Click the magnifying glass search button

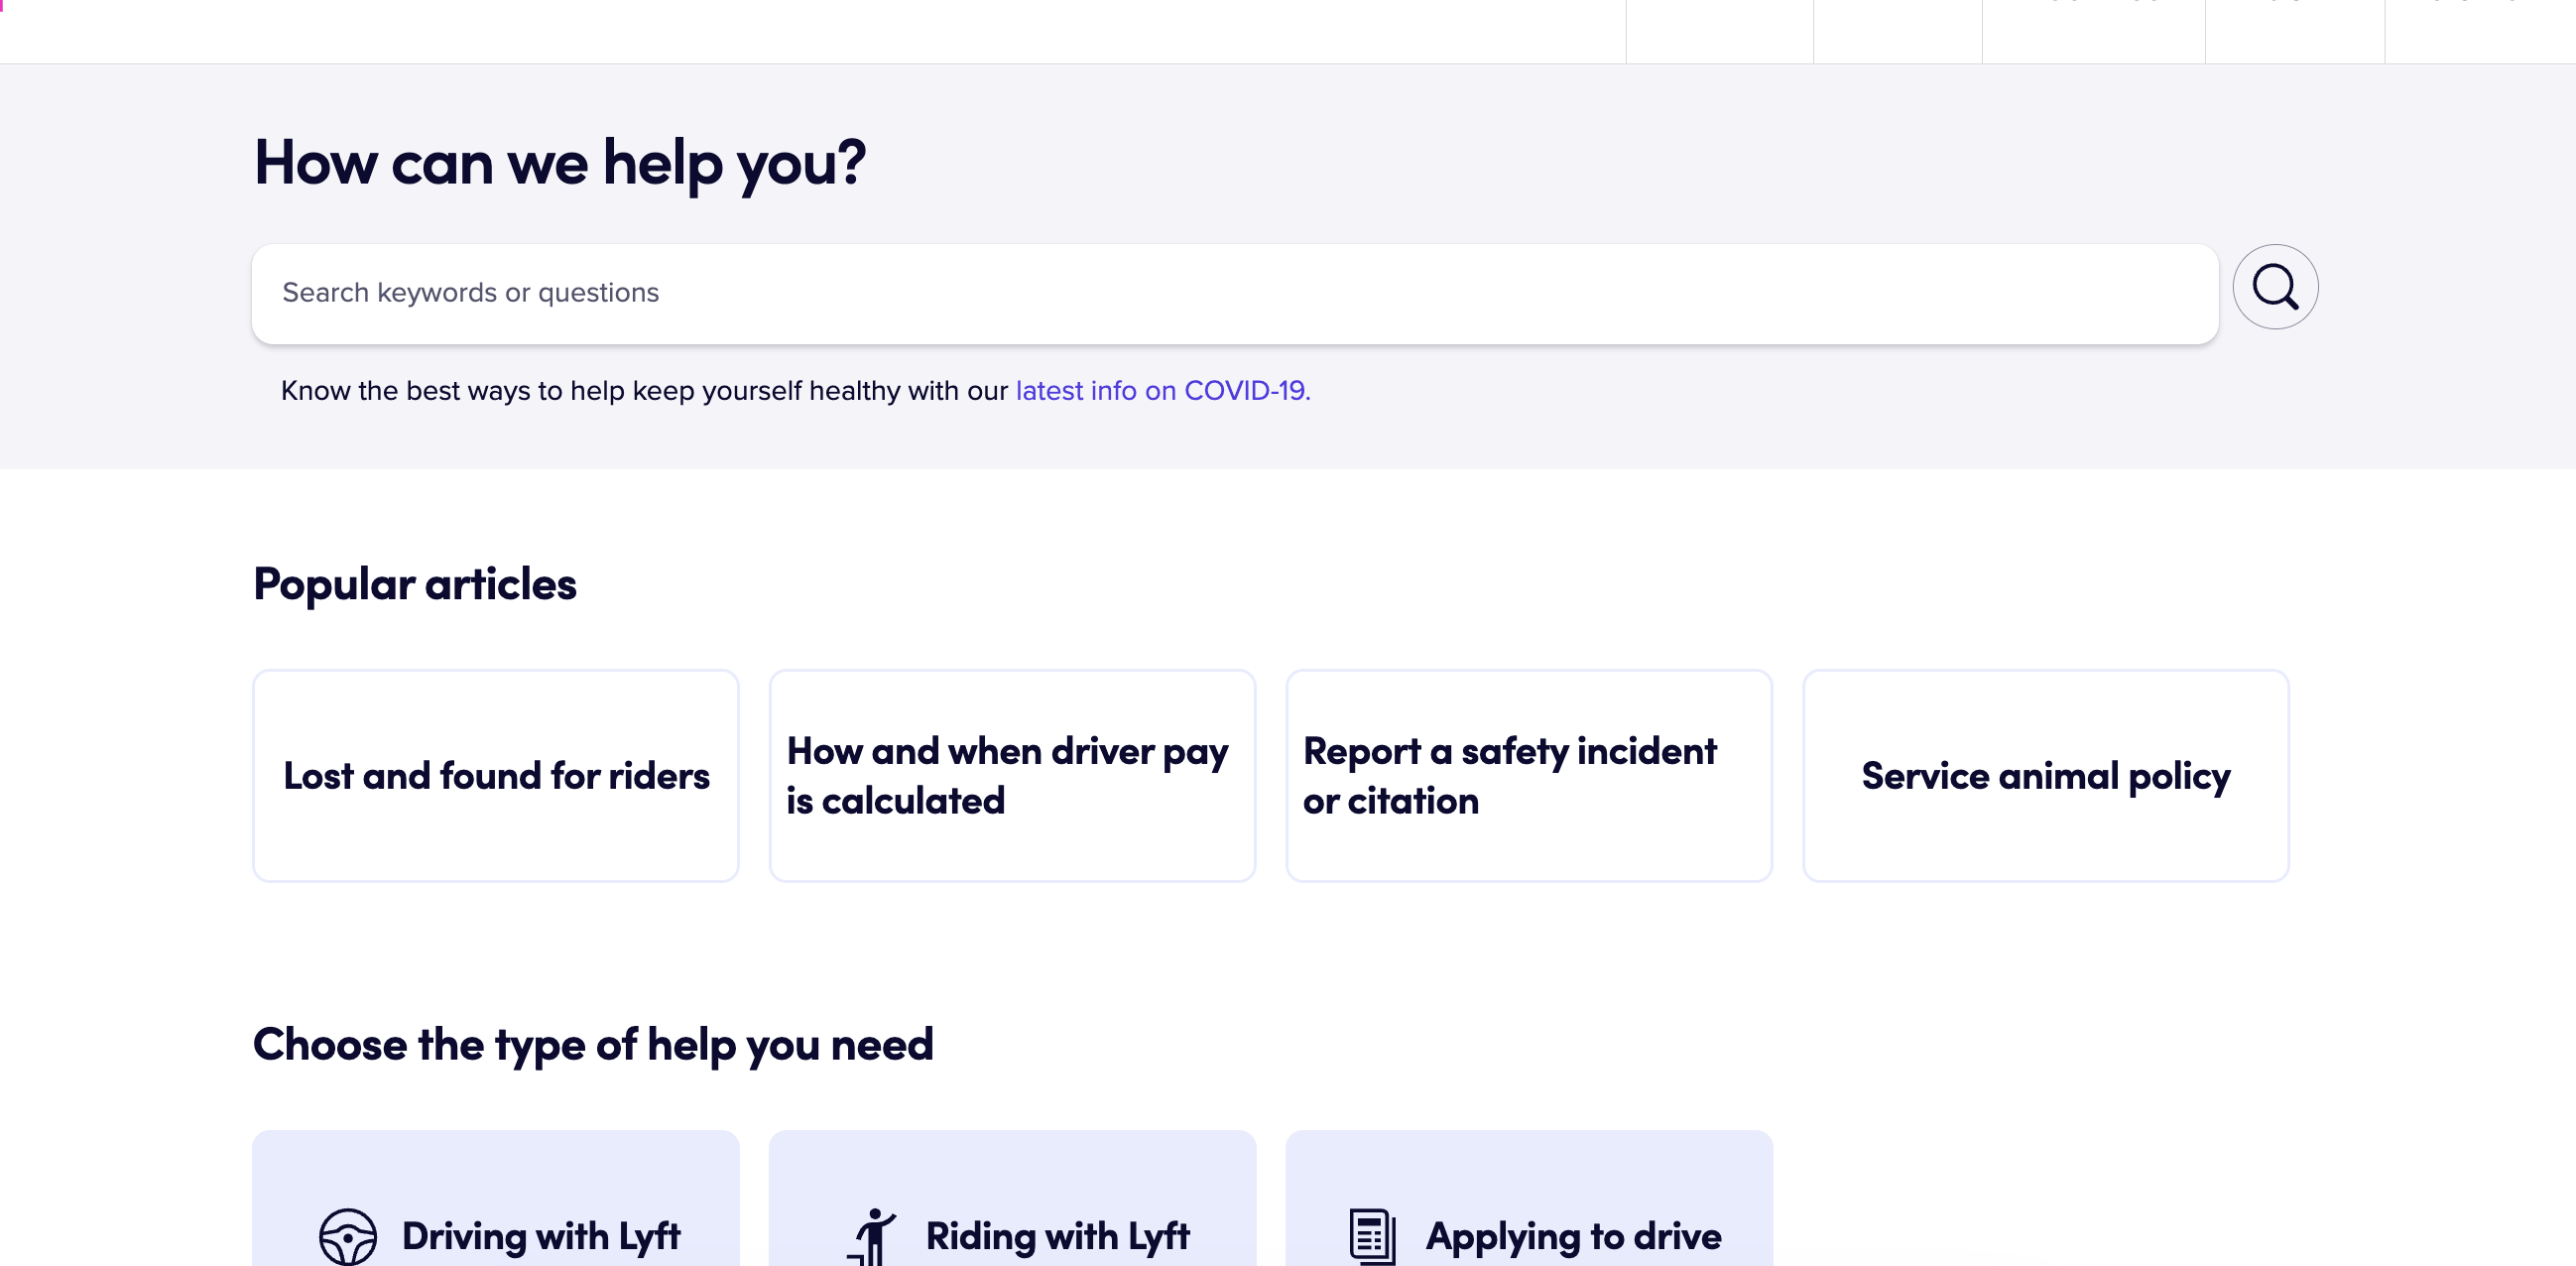pos(2275,288)
